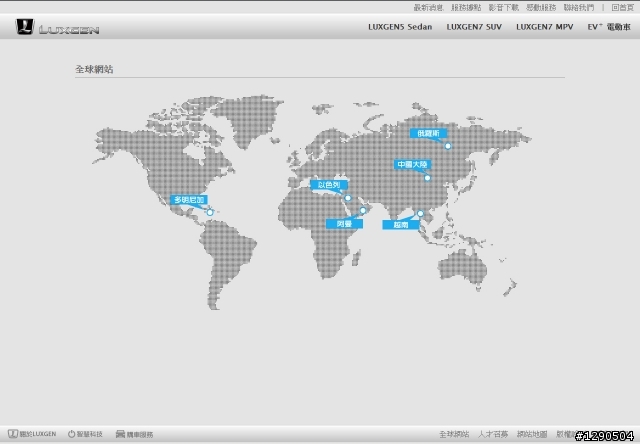Screen dimensions: 640x444
Task: Select the 中國大陸 label on the map
Action: point(412,164)
